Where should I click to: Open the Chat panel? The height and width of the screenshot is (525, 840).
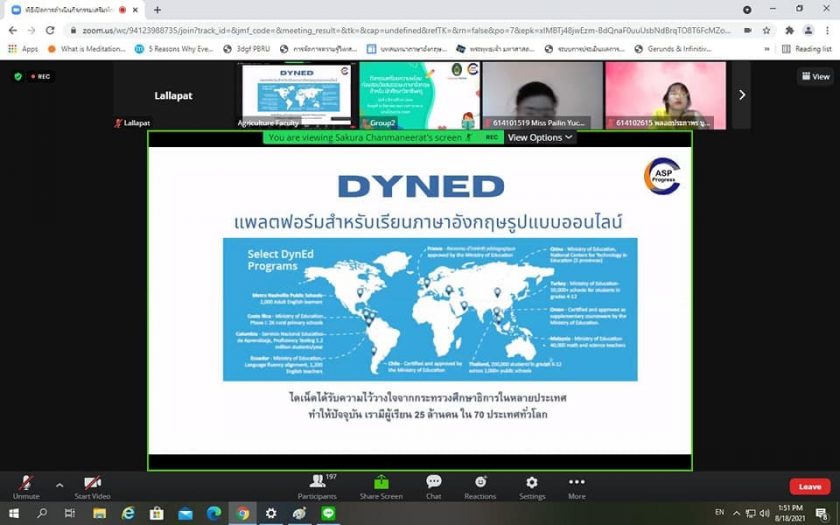point(433,485)
